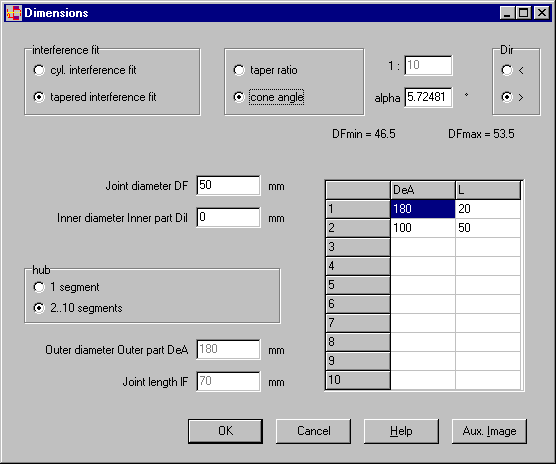Select L cell in row 2
The width and height of the screenshot is (556, 464).
click(488, 228)
